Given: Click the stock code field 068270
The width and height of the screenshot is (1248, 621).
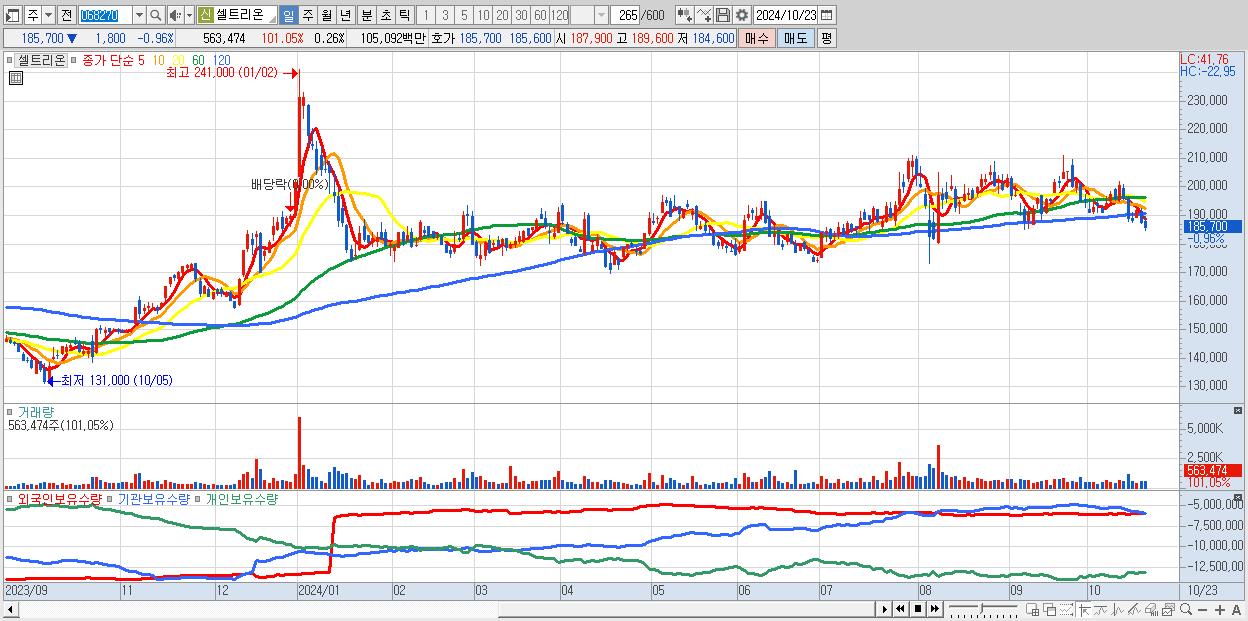Looking at the screenshot, I should pyautogui.click(x=105, y=15).
